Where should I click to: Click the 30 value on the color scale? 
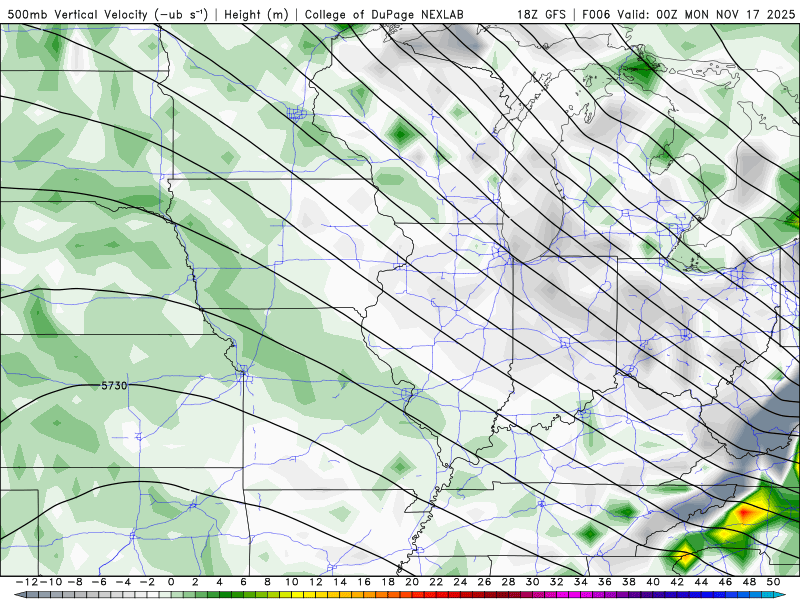pos(533,582)
